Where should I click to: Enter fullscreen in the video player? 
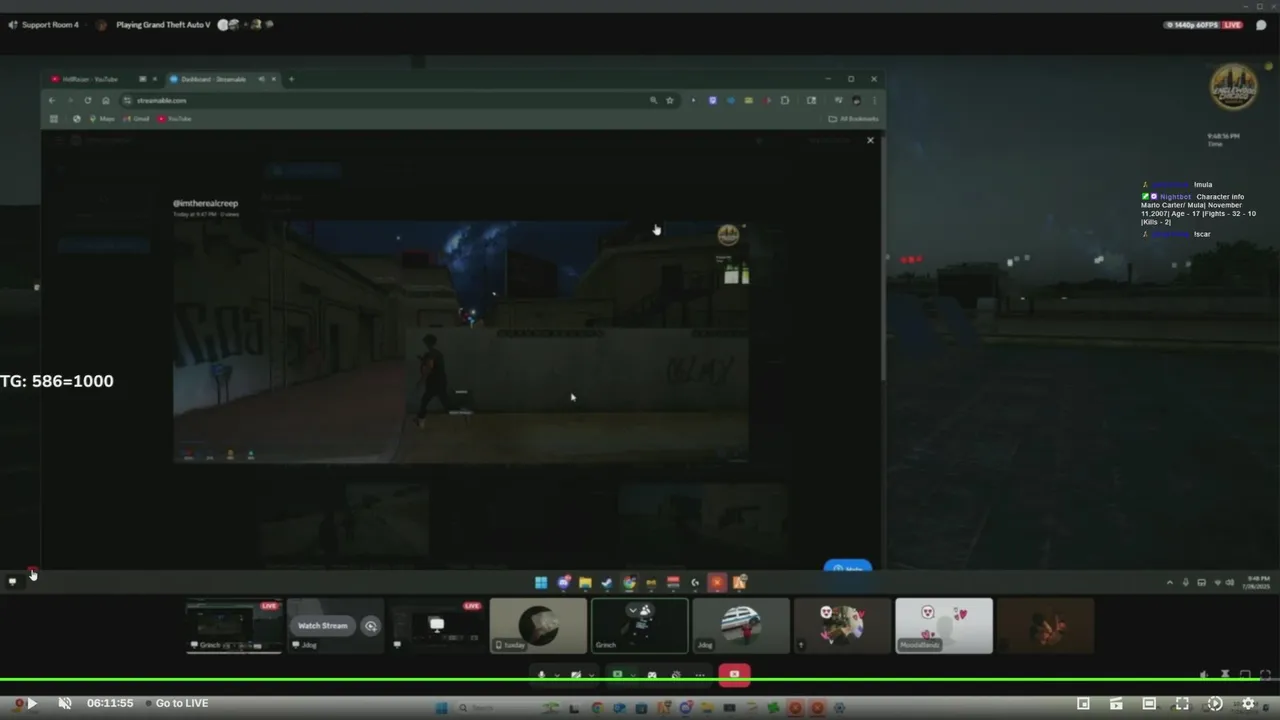(1182, 704)
